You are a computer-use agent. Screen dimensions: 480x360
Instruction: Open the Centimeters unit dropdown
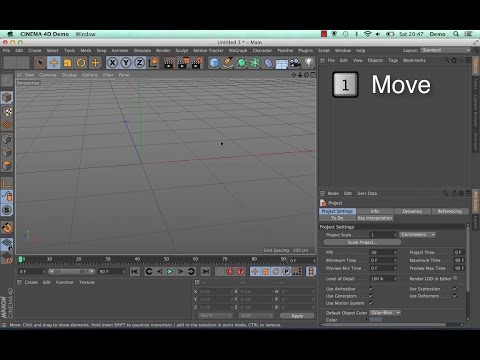click(417, 235)
